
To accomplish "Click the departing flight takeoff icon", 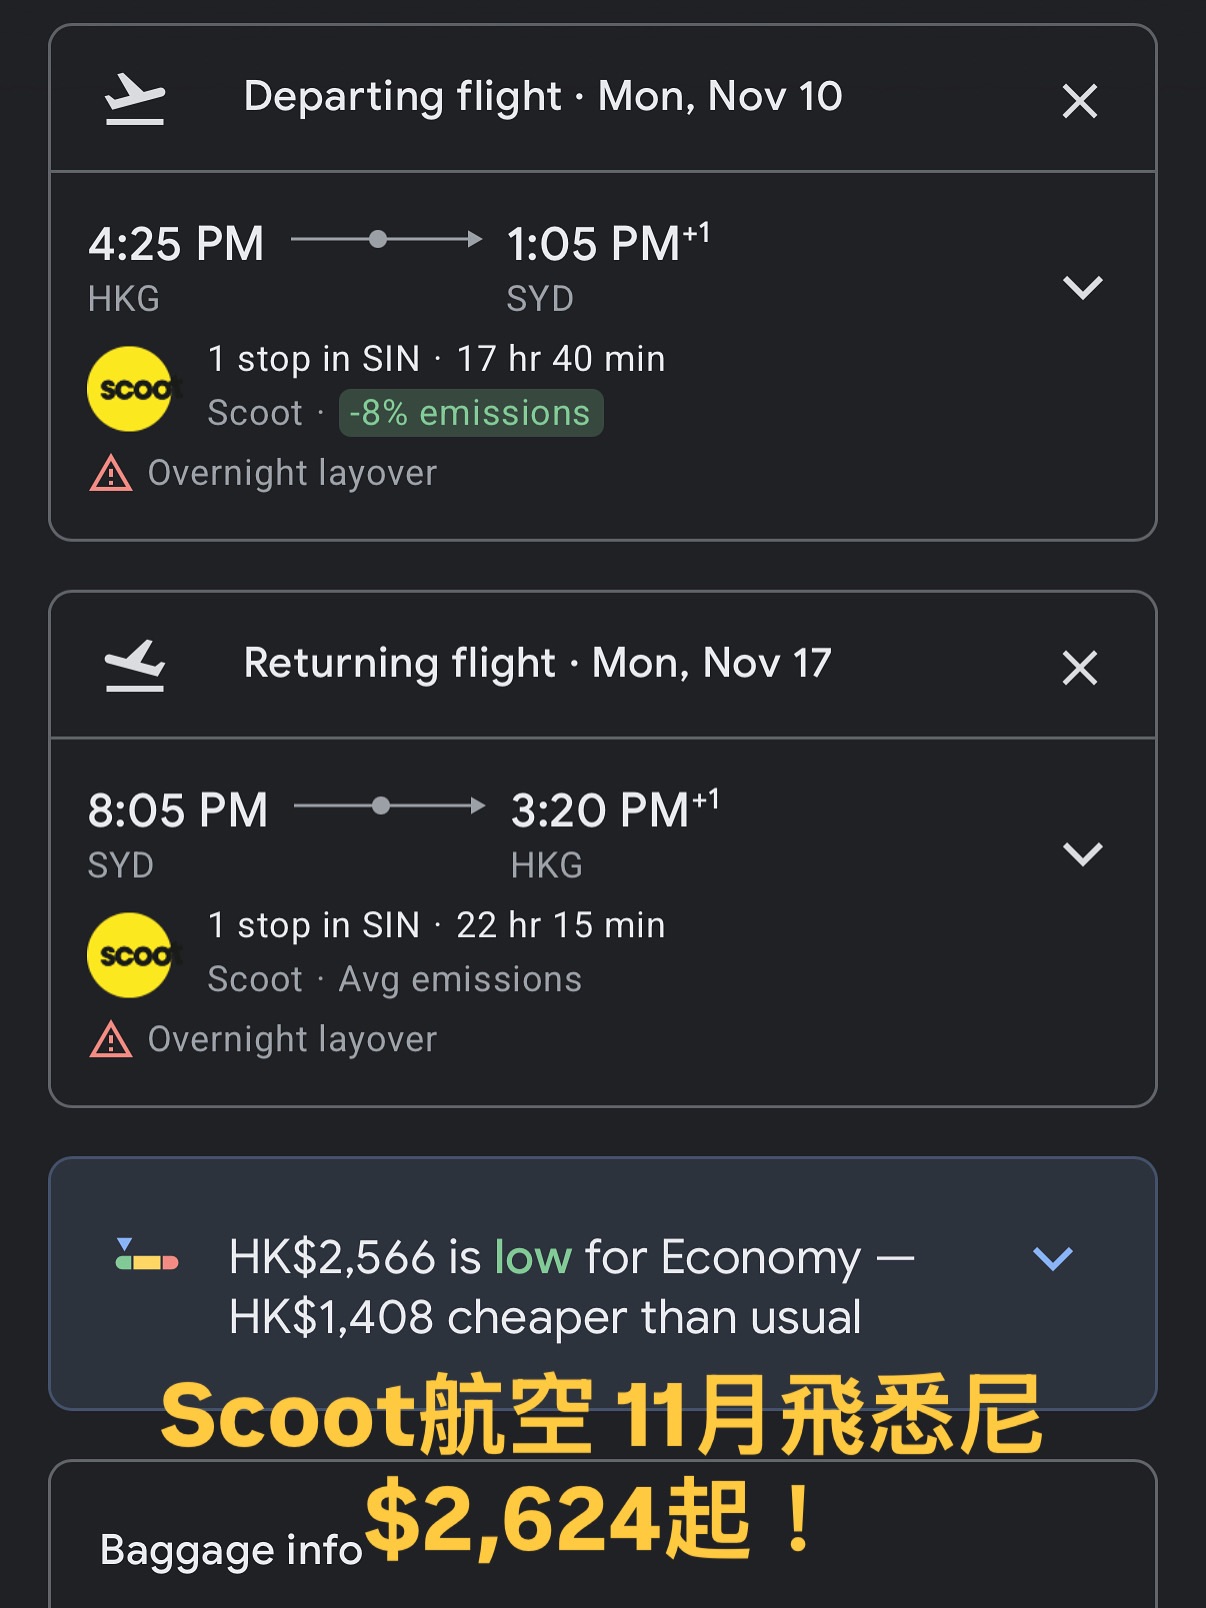I will coord(135,99).
